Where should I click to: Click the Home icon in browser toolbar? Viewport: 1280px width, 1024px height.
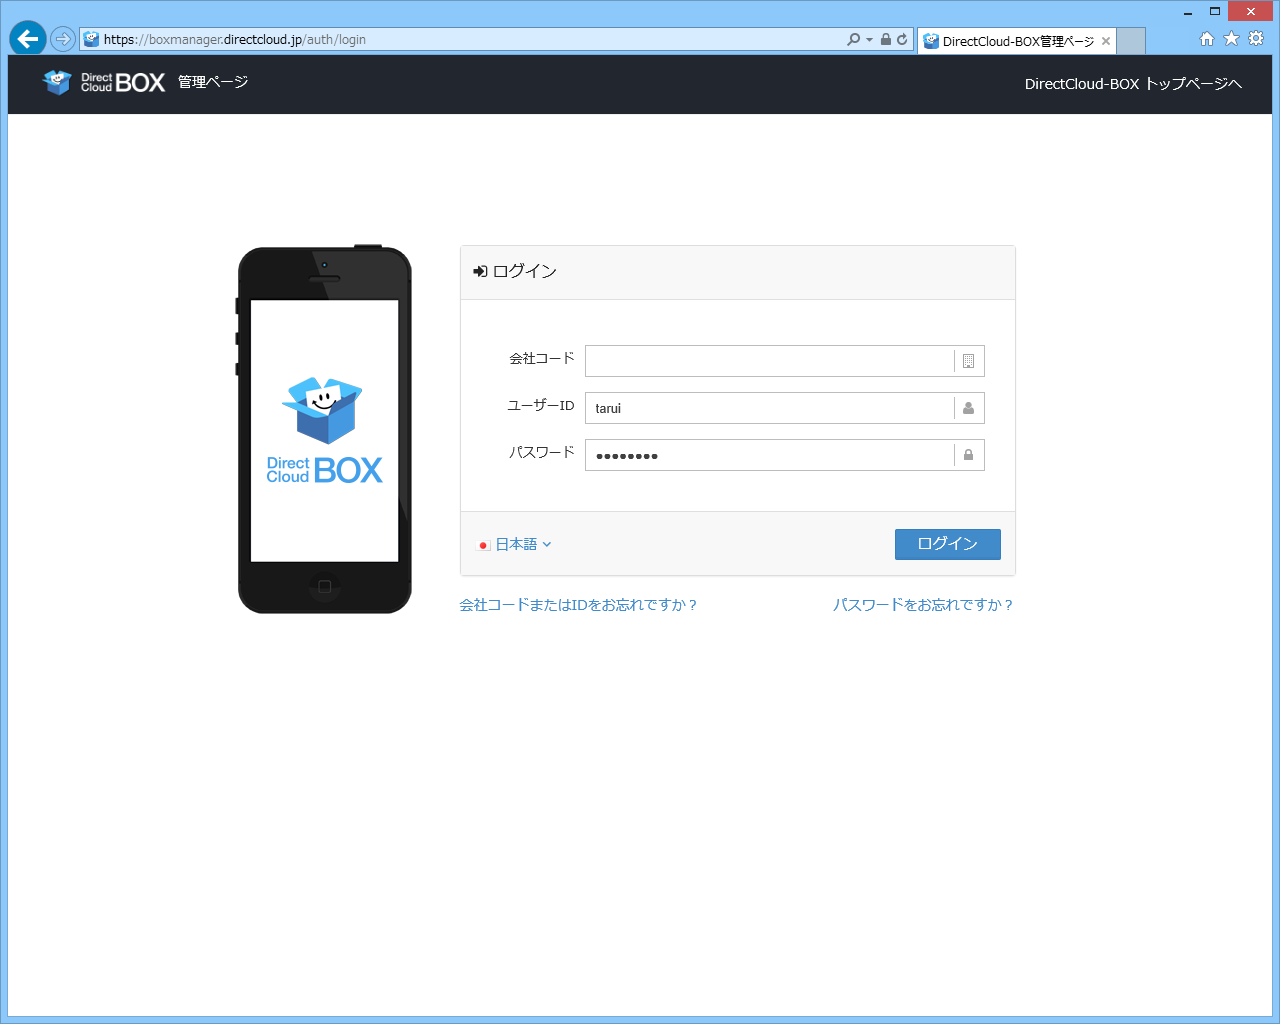coord(1207,37)
